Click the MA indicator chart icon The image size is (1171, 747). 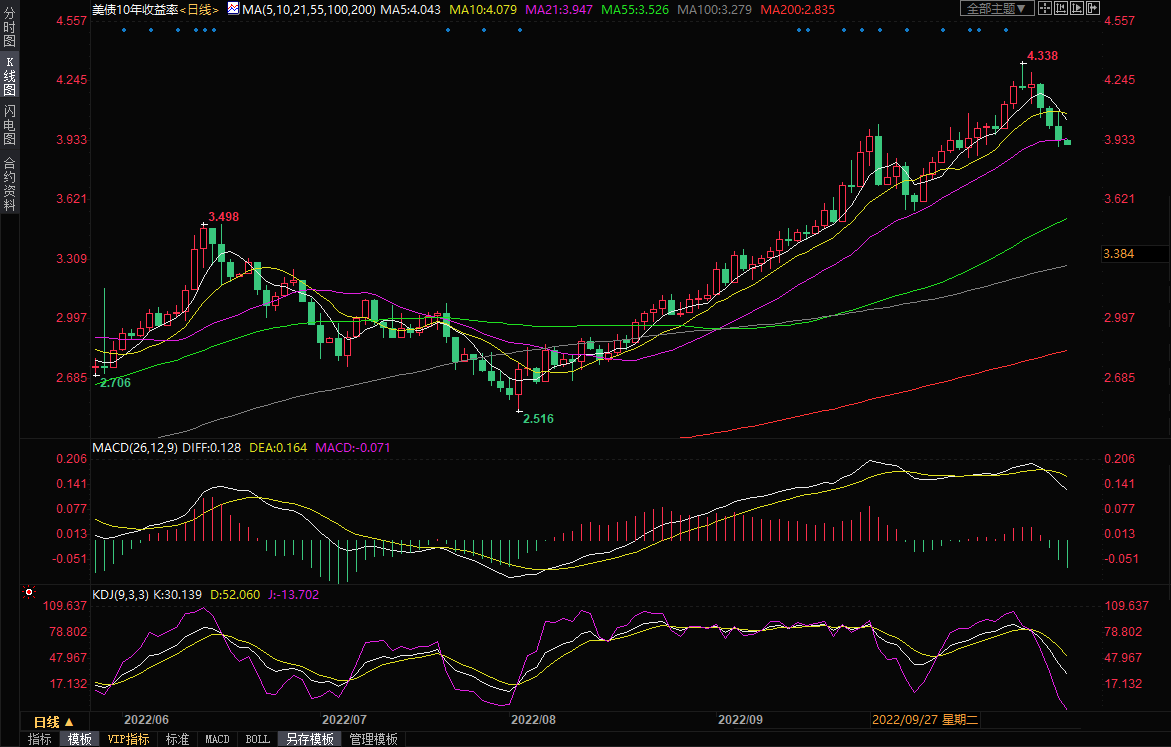pyautogui.click(x=233, y=8)
